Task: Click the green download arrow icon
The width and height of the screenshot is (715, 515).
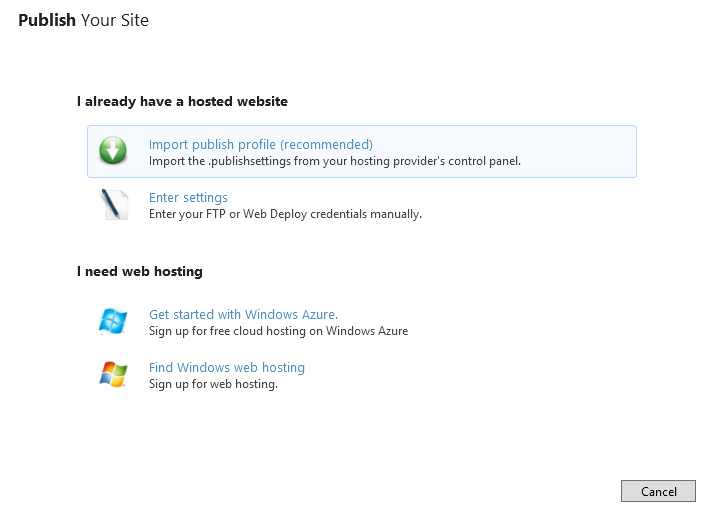Action: [113, 150]
